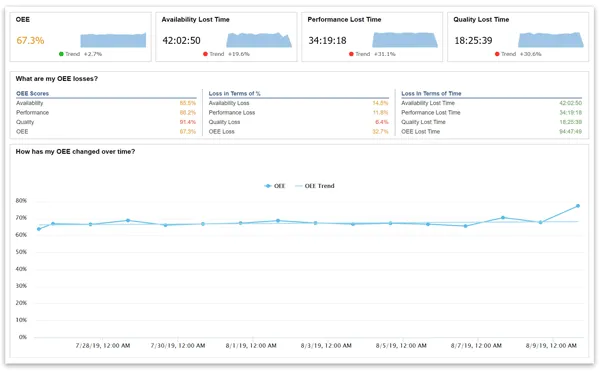Click the 14.5% Availability Loss value

(380, 103)
